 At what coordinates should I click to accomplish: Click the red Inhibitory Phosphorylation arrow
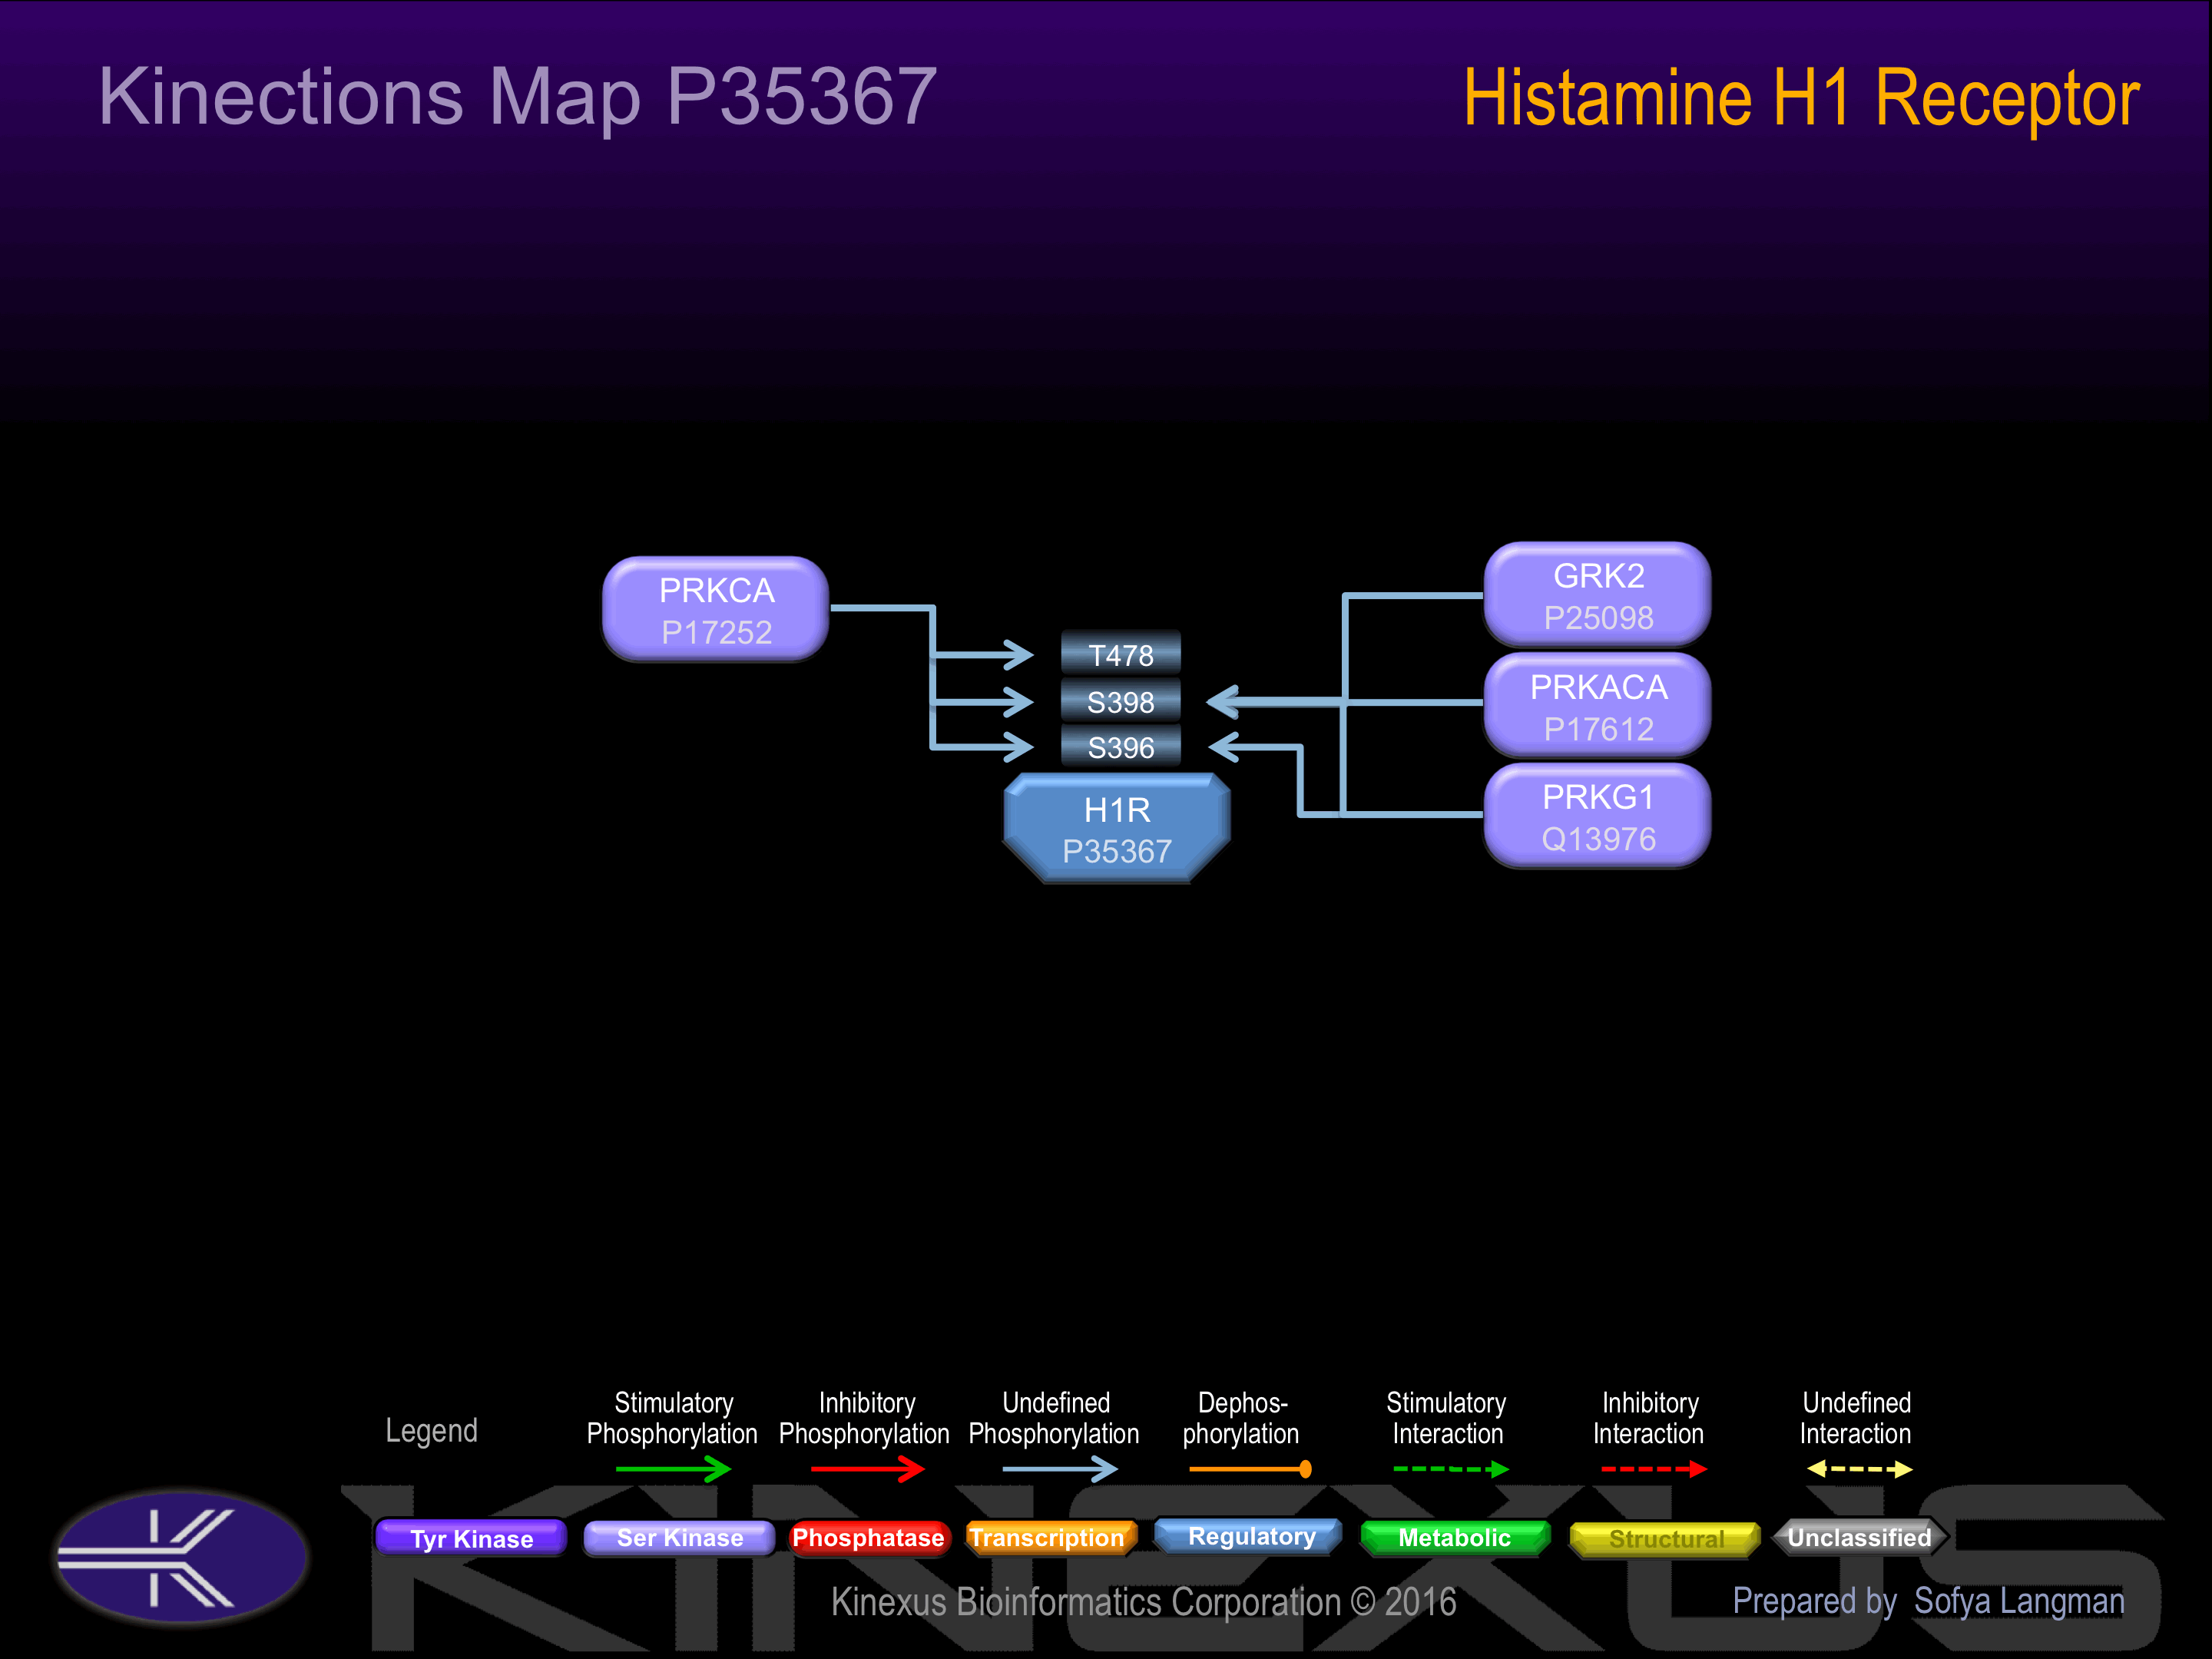pos(866,1469)
